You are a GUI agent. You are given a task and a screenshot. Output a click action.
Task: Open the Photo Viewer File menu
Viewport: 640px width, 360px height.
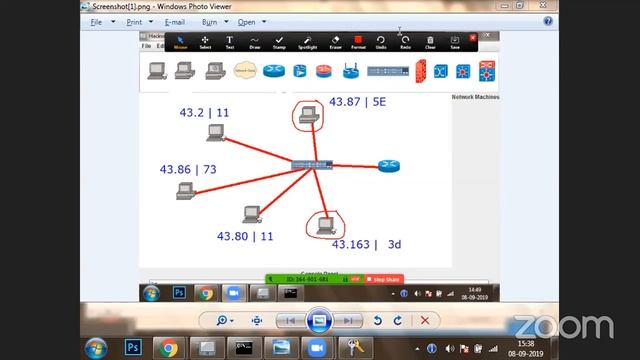[x=96, y=22]
